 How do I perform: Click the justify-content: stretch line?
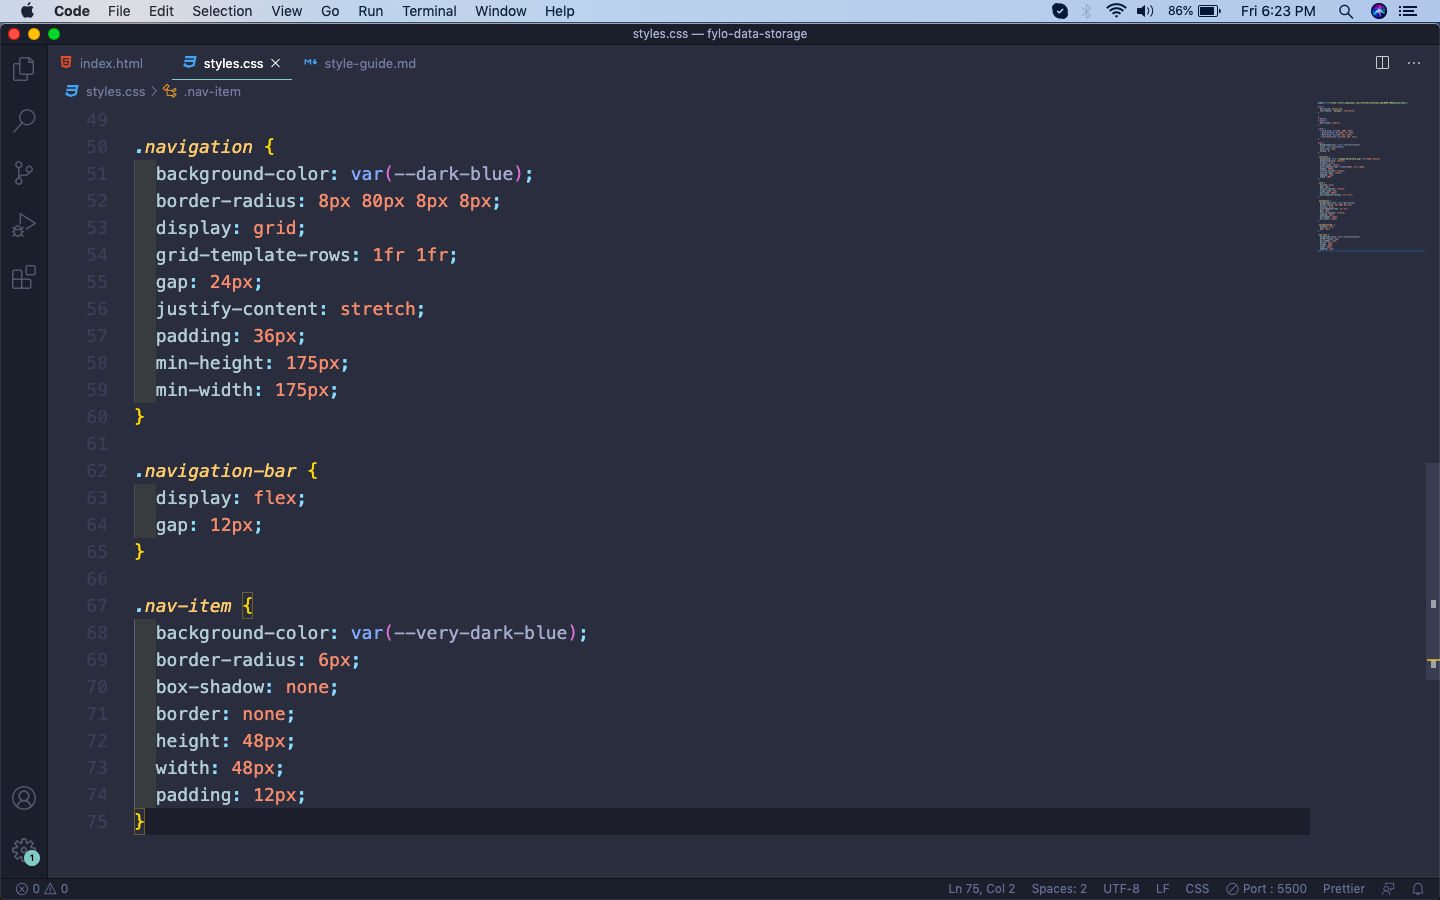[290, 309]
